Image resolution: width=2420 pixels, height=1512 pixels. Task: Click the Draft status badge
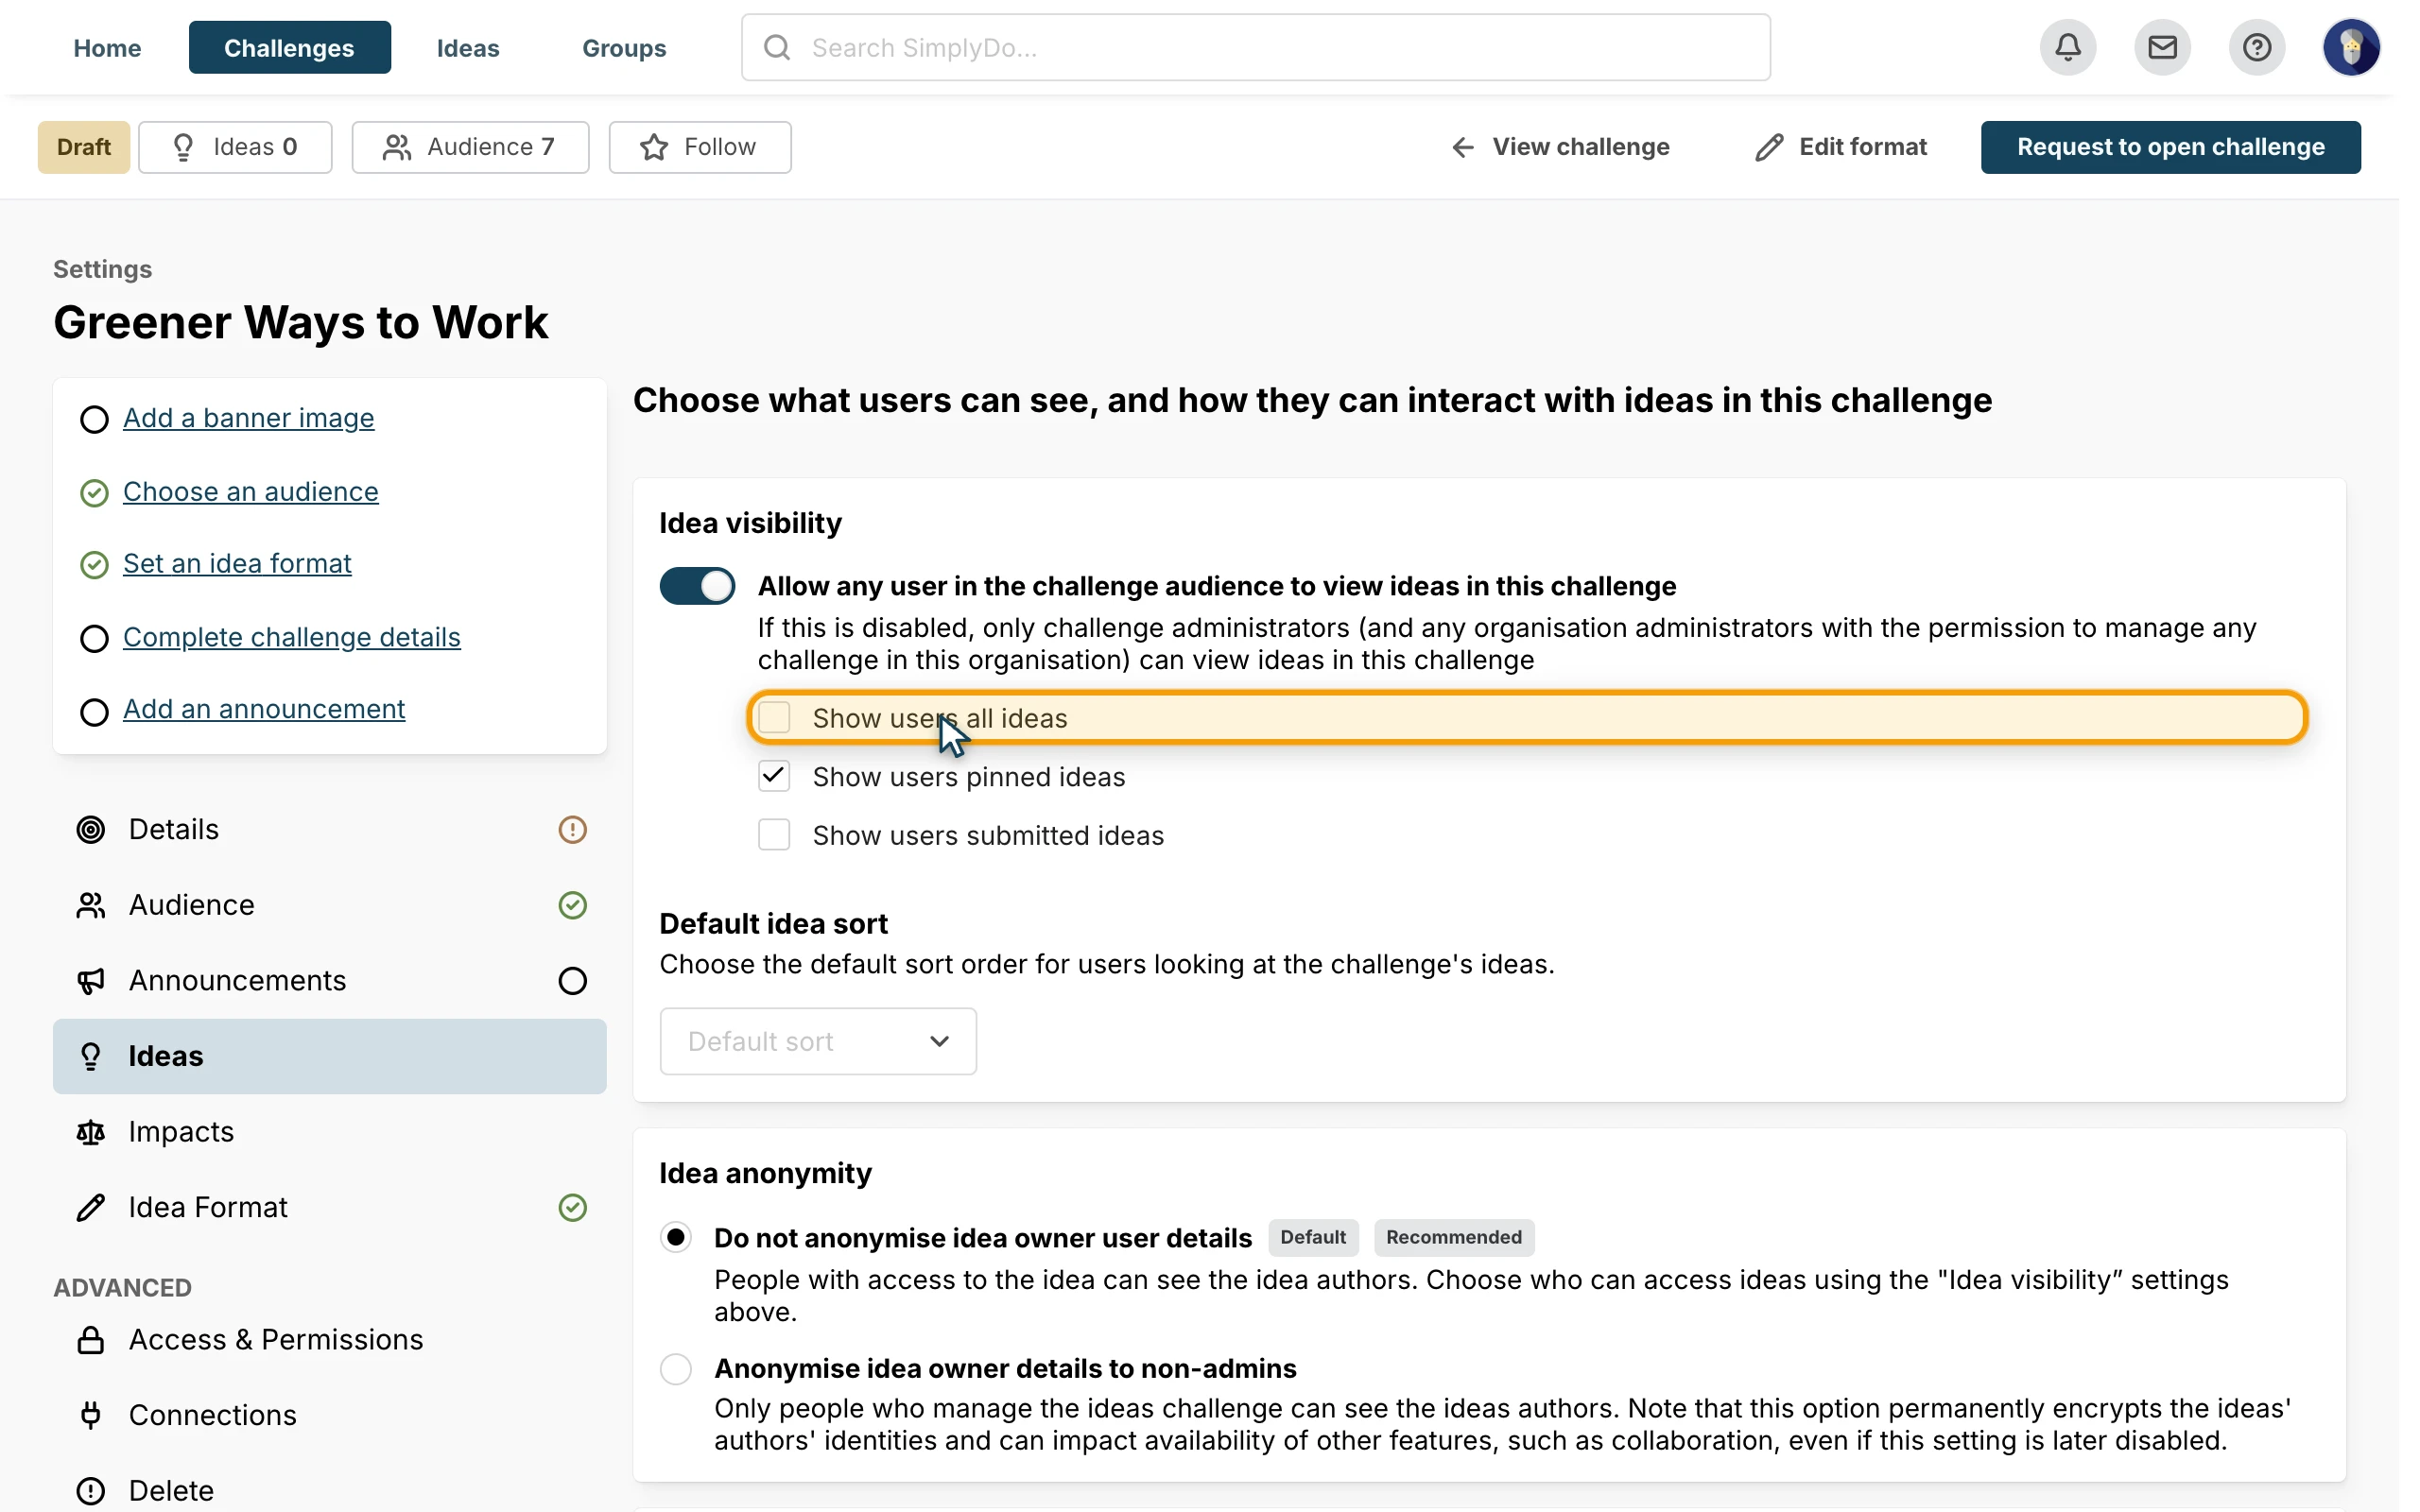click(x=84, y=147)
